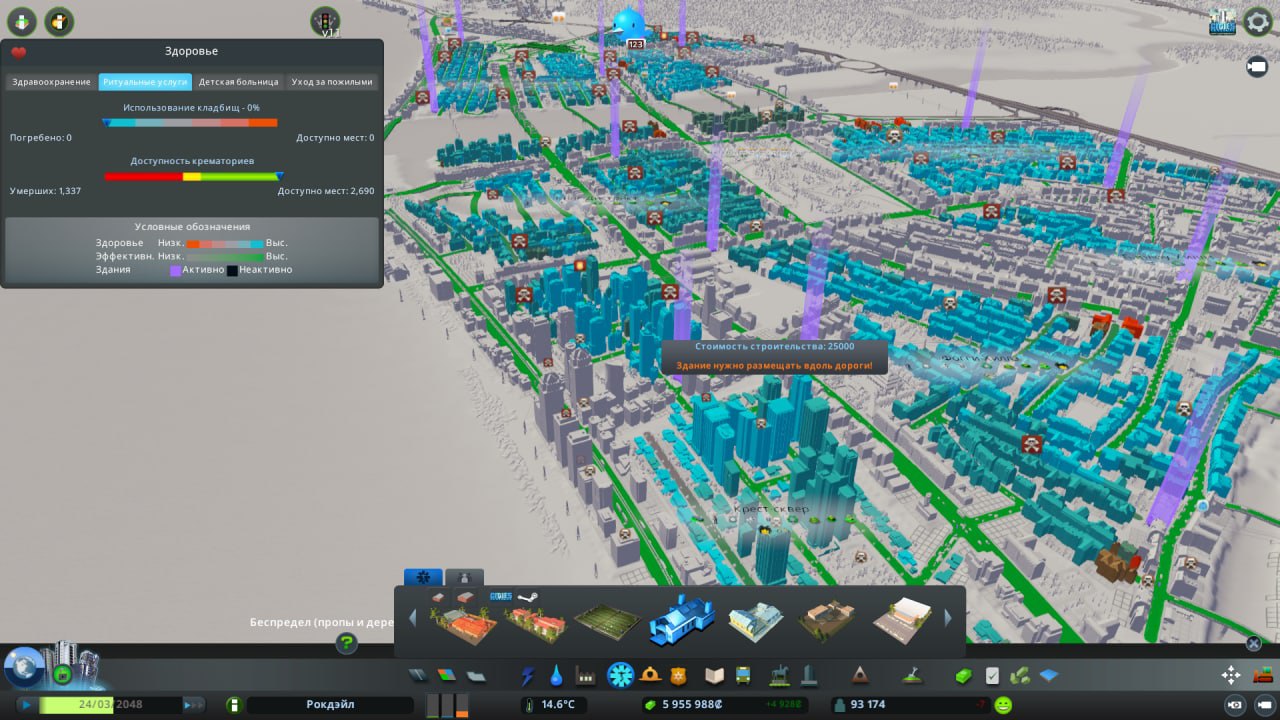The height and width of the screenshot is (720, 1280).
Task: Open the Zoning tool menu
Action: (447, 676)
